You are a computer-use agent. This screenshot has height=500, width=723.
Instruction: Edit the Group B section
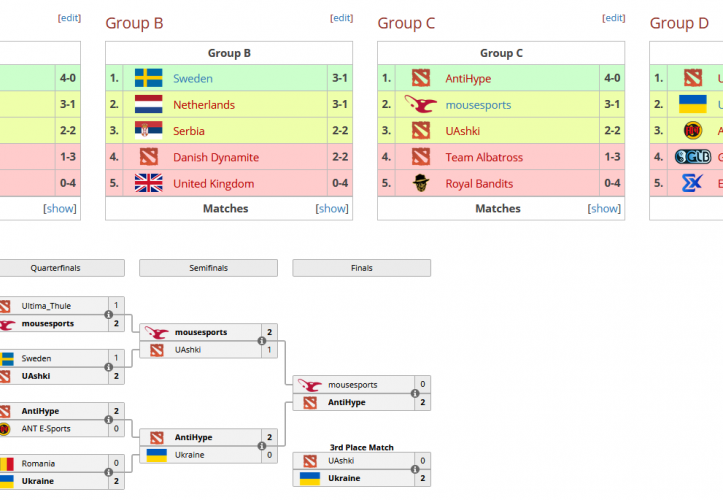(341, 18)
